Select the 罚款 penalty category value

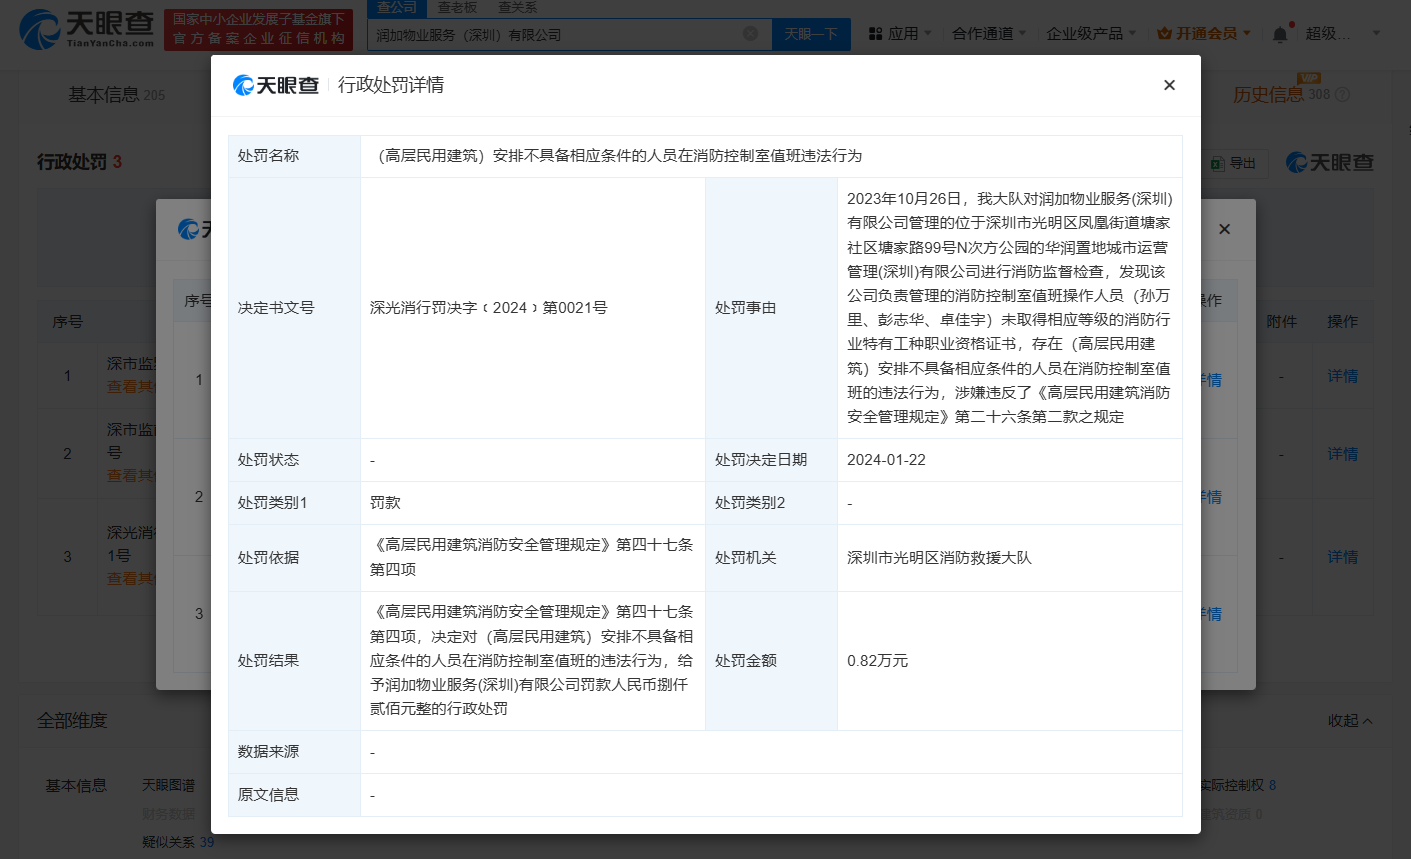tap(385, 503)
